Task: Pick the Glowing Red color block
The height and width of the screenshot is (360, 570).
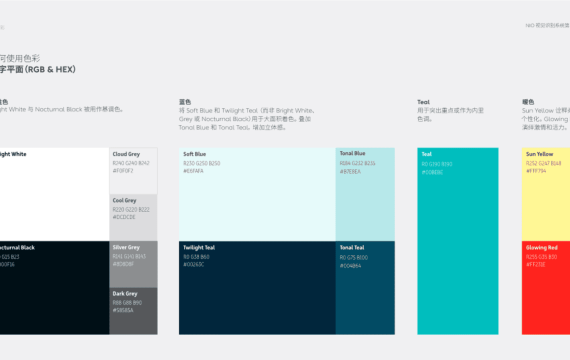Action: (546, 288)
